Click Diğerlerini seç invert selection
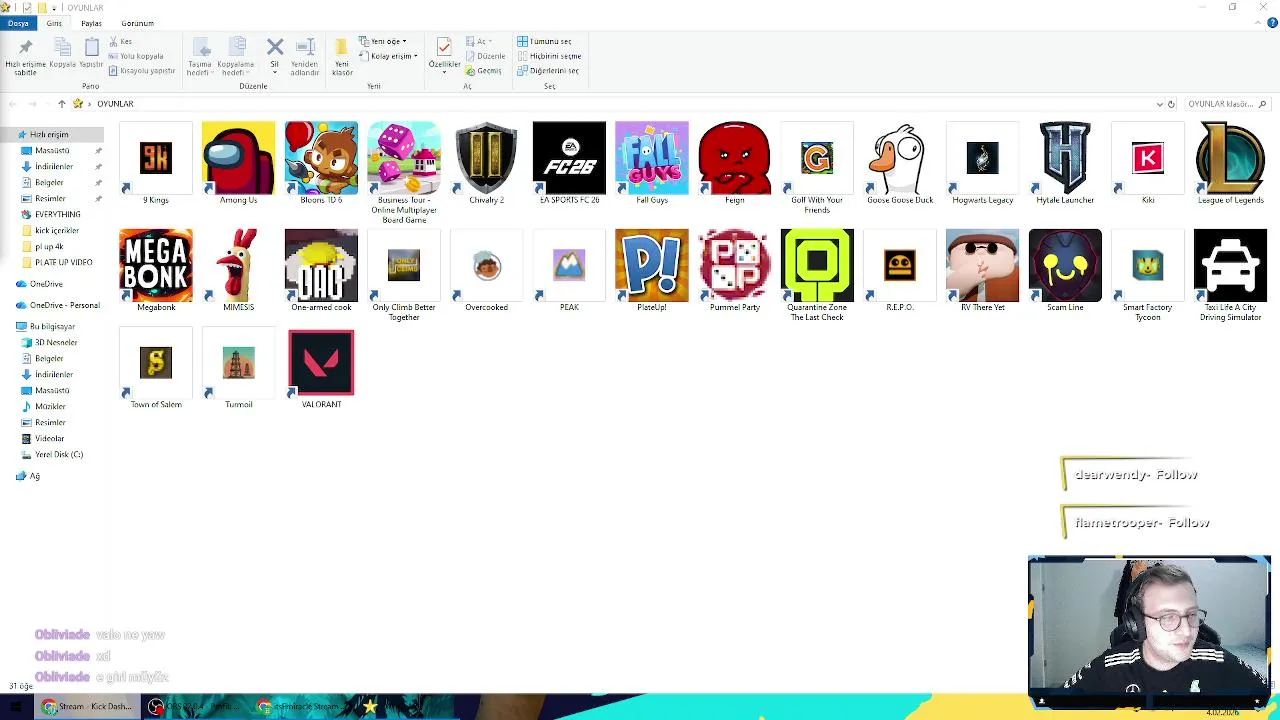This screenshot has height=720, width=1280. click(x=548, y=71)
